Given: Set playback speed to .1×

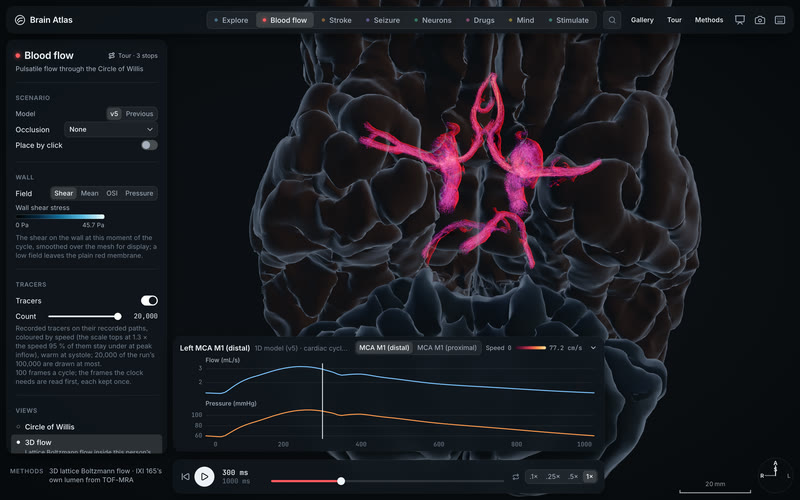Looking at the screenshot, I should (x=534, y=477).
